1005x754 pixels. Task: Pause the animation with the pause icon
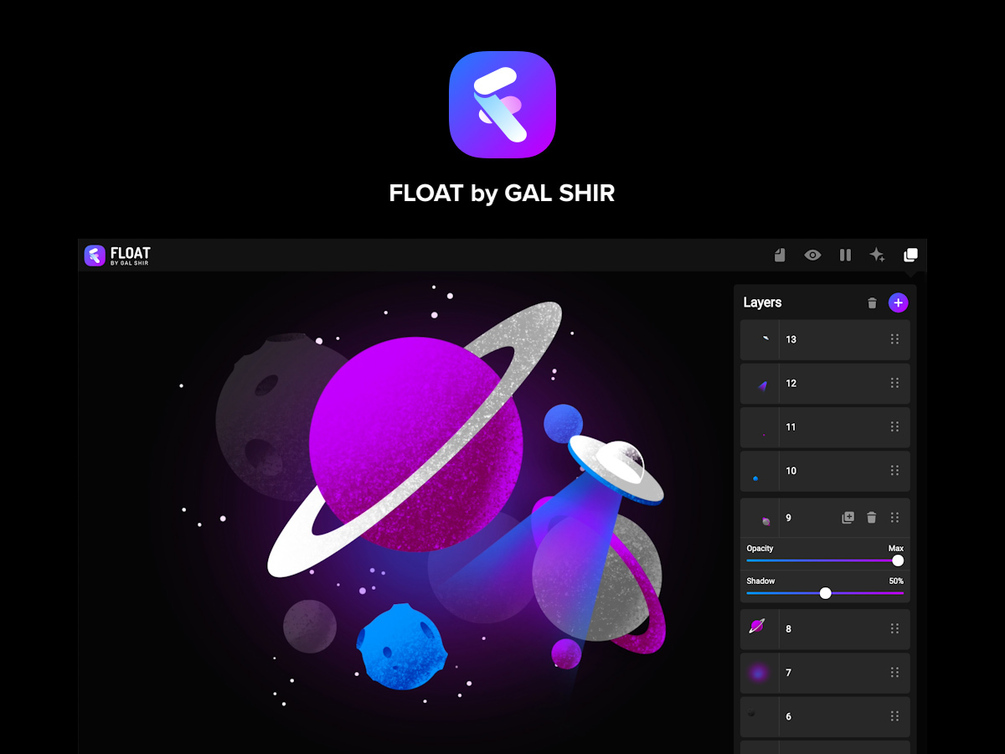[x=845, y=255]
